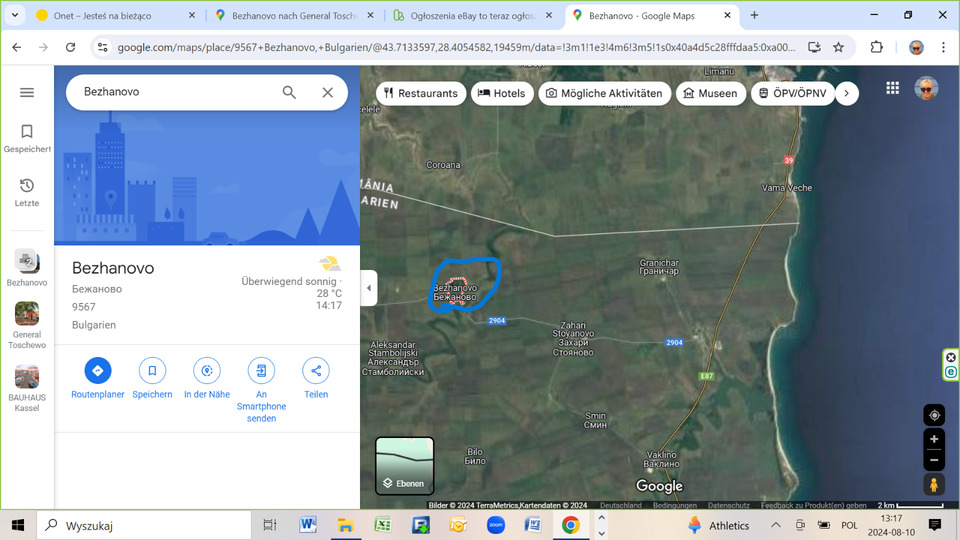Open Gespeichert saved places
The width and height of the screenshot is (960, 540).
click(x=27, y=138)
